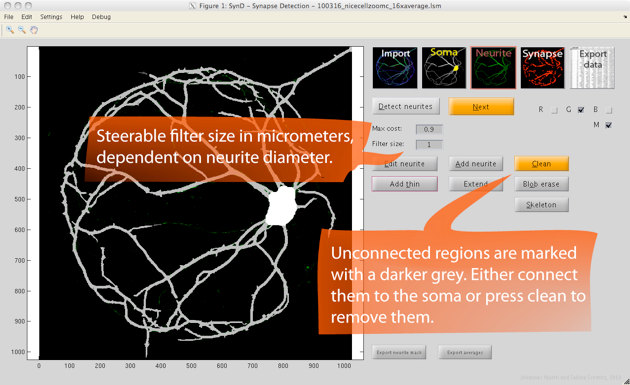Open the Export data step

(x=593, y=68)
